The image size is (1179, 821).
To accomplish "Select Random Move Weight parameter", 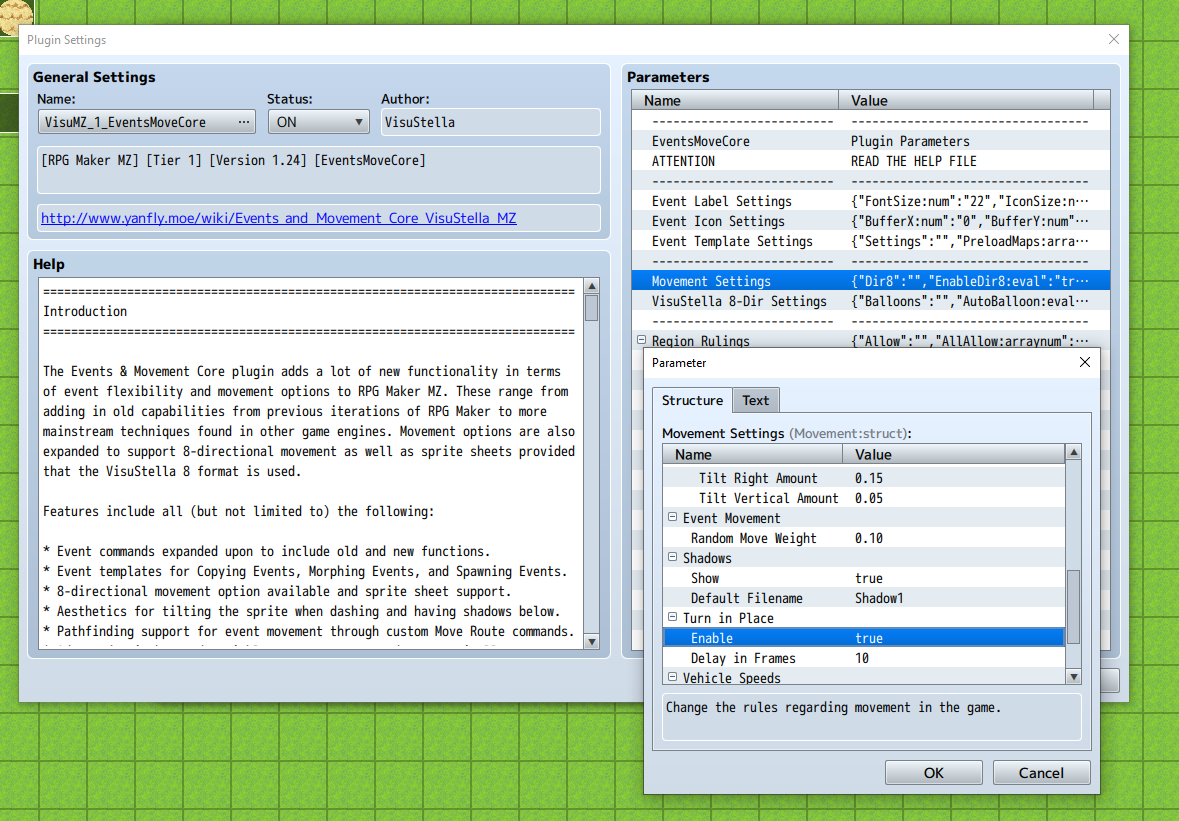I will (x=864, y=538).
